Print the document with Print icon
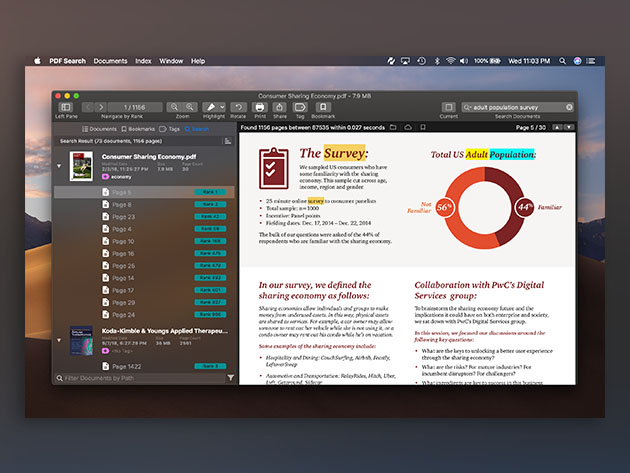The image size is (630, 473). tap(260, 107)
